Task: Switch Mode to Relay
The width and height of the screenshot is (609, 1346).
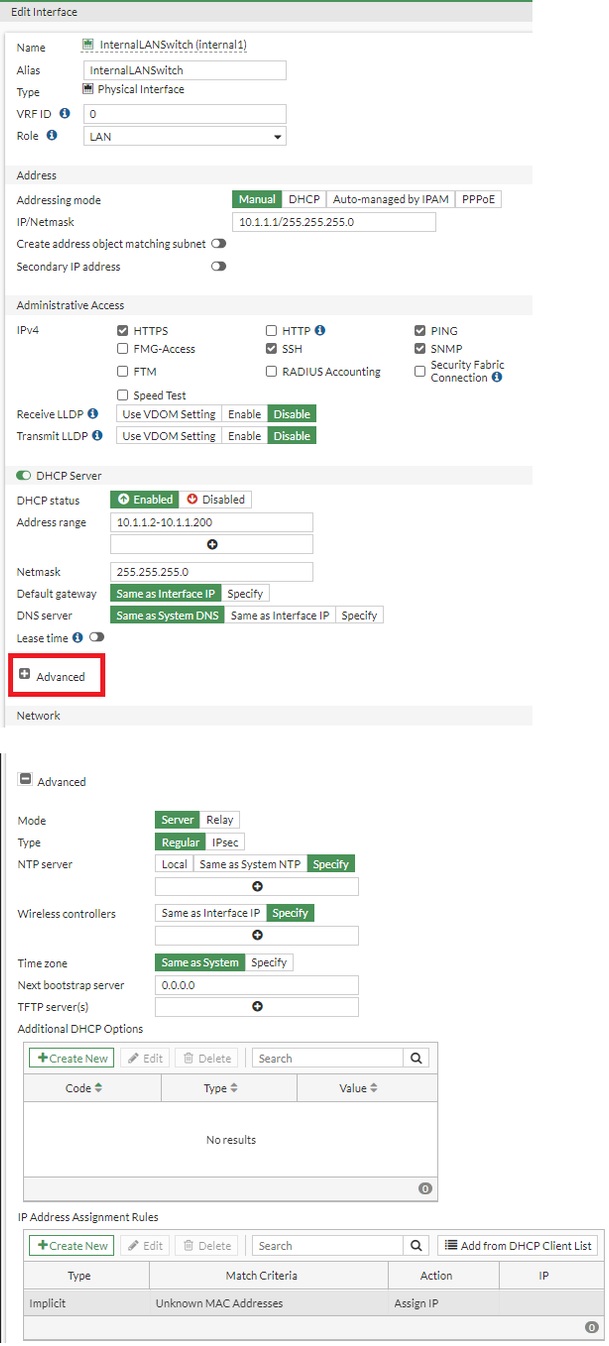Action: (220, 820)
